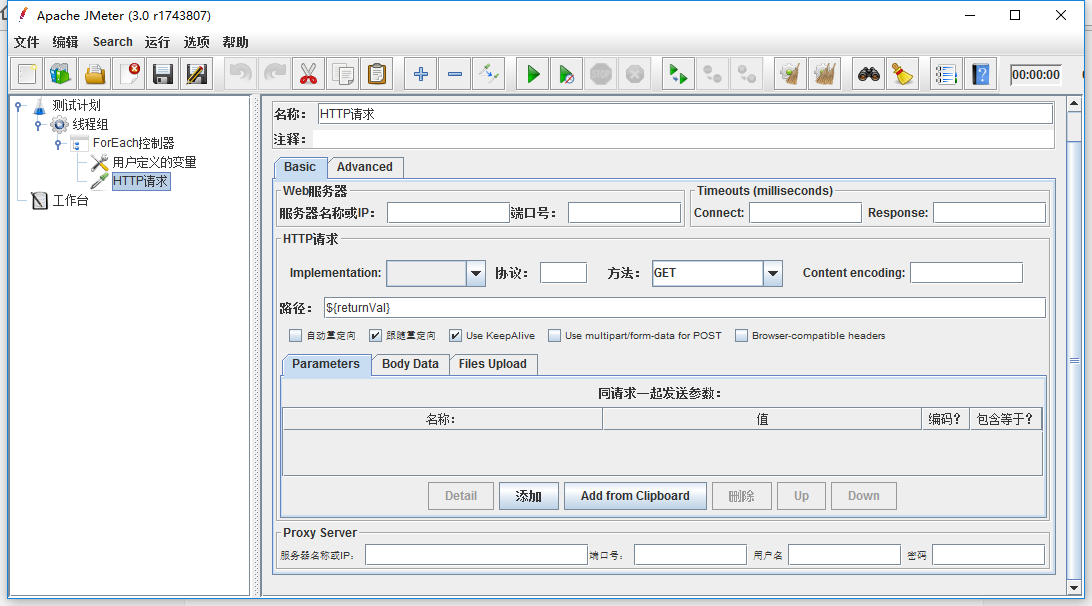Cut selection with scissors icon
Image resolution: width=1092 pixels, height=606 pixels.
(309, 74)
